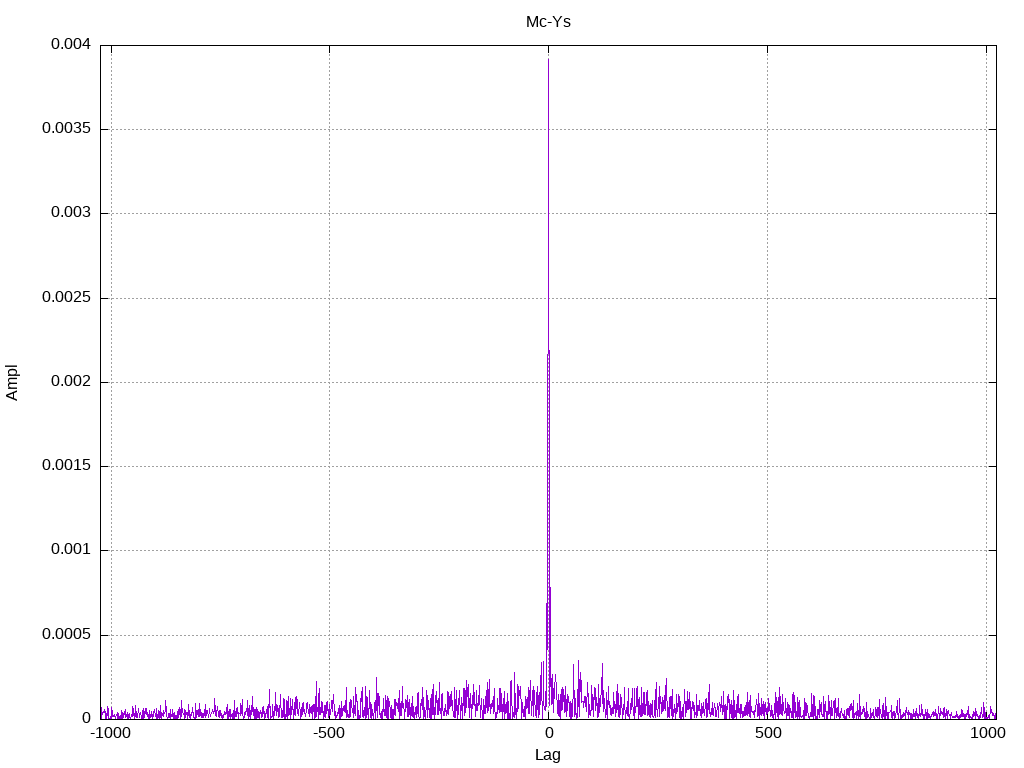Click the 500 x-axis tick label
This screenshot has height=768, width=1024.
pyautogui.click(x=768, y=733)
